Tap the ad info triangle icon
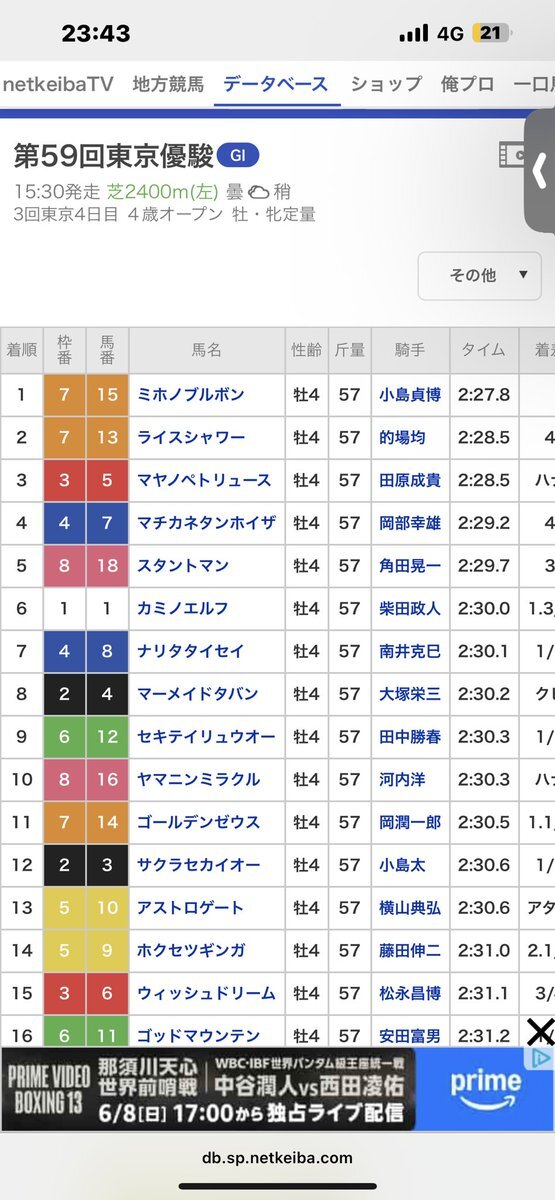This screenshot has height=1200, width=555. tap(540, 1058)
